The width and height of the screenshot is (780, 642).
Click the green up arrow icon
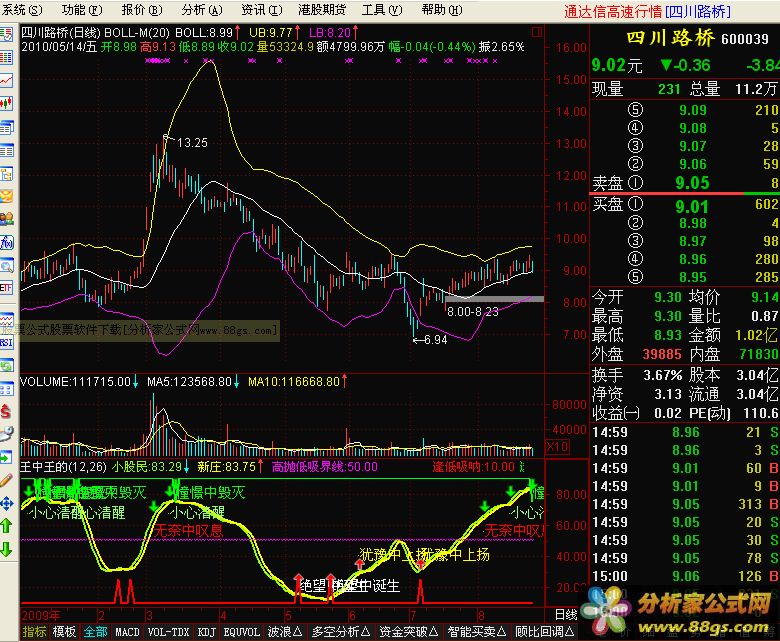(x=6, y=526)
